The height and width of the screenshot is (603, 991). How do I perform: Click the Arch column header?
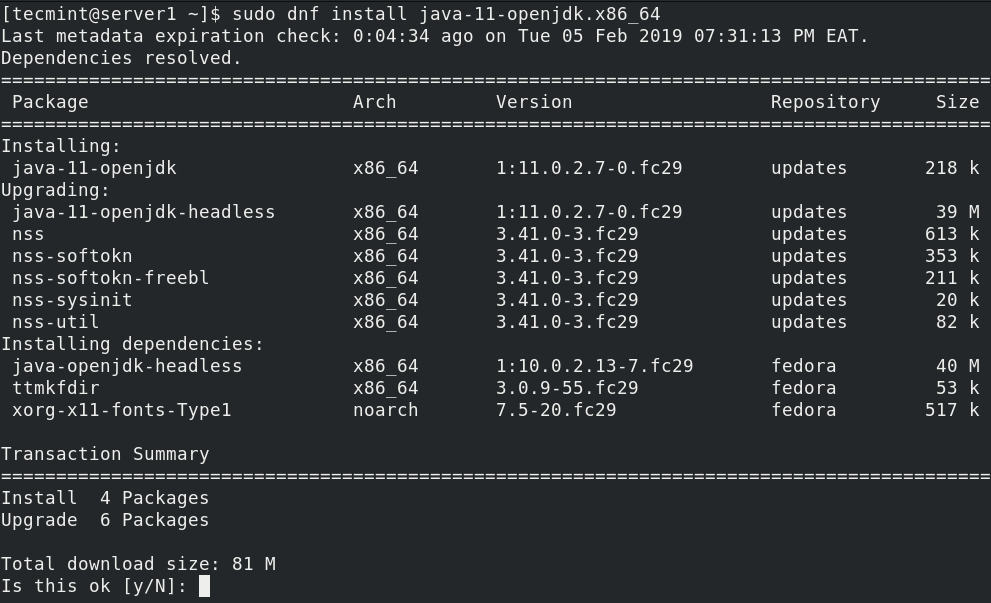[x=374, y=102]
